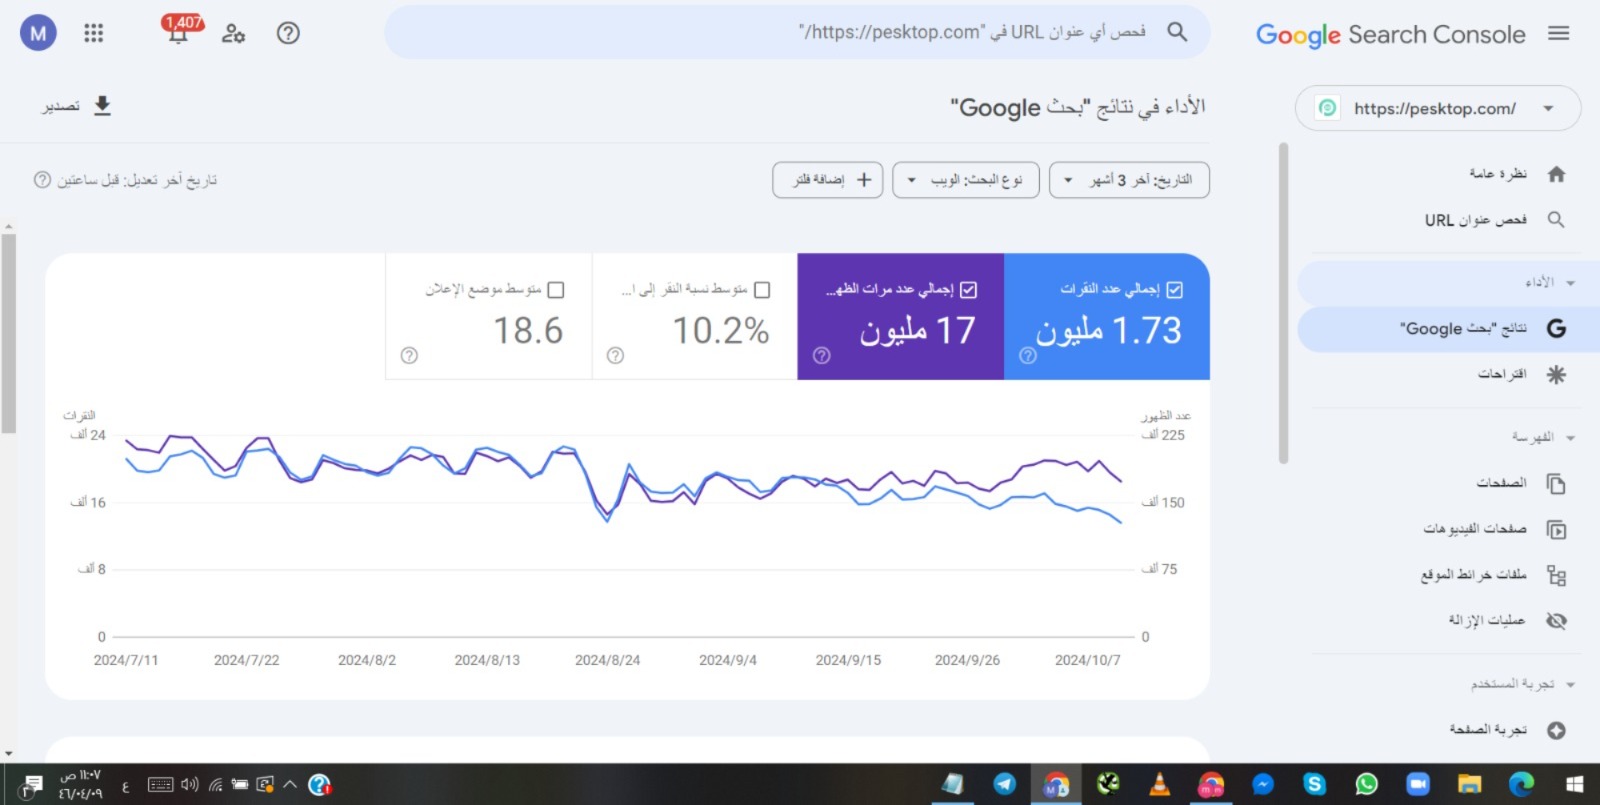The height and width of the screenshot is (805, 1600).
Task: Open File Explorer from the taskbar
Action: (x=1469, y=784)
